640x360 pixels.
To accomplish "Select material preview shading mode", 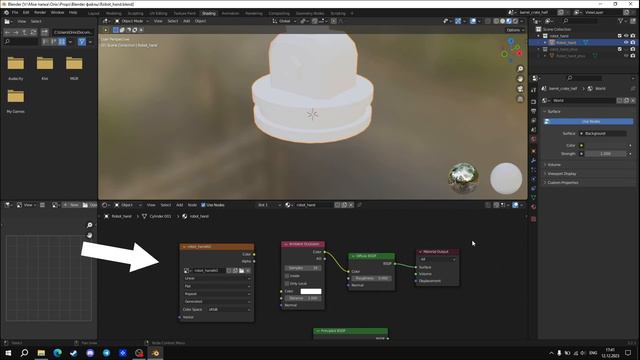I will (509, 21).
